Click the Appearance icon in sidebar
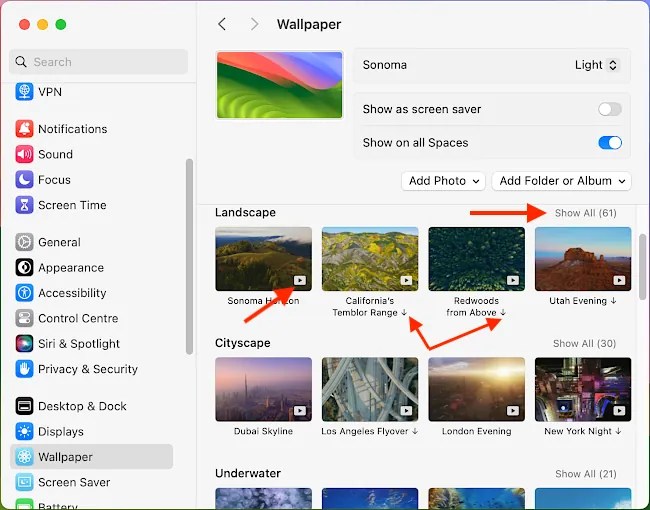Viewport: 650px width, 510px height. click(x=24, y=267)
